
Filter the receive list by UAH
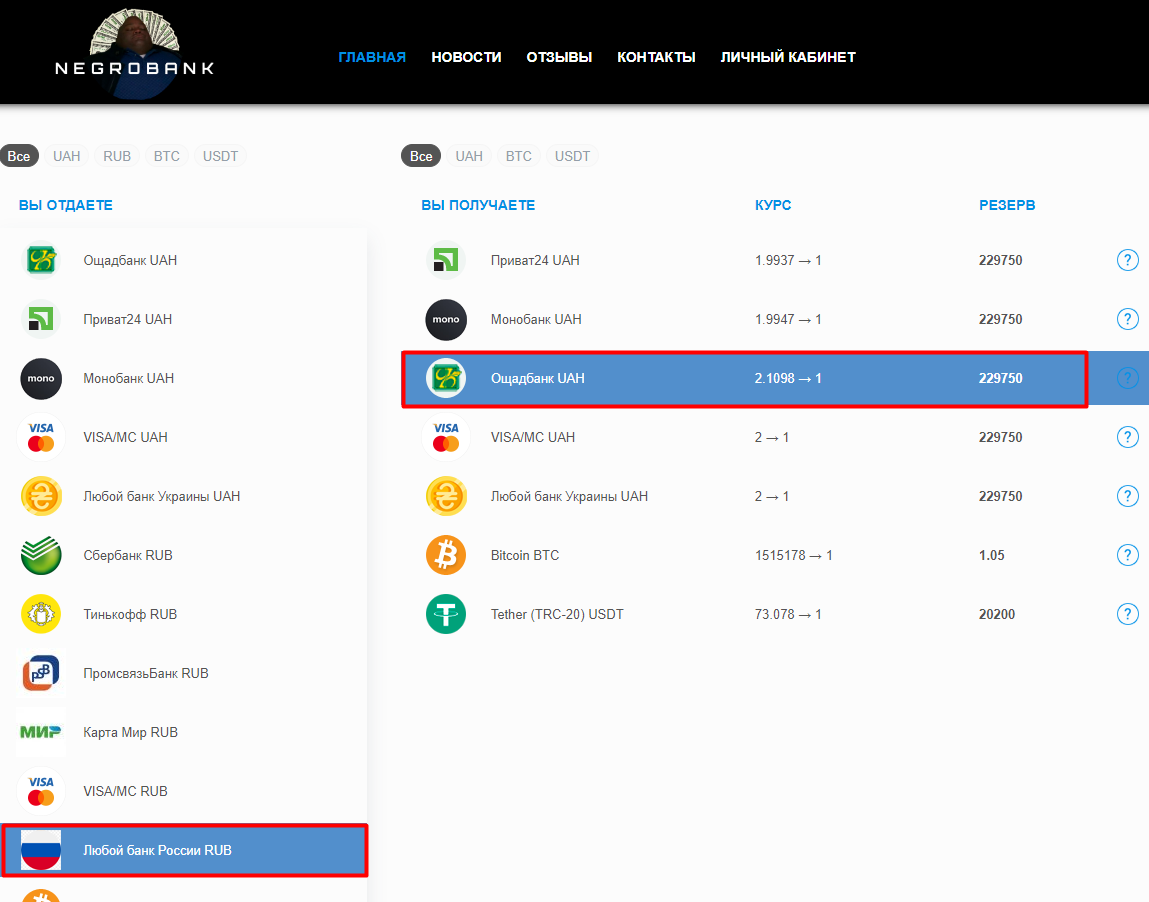(x=469, y=156)
